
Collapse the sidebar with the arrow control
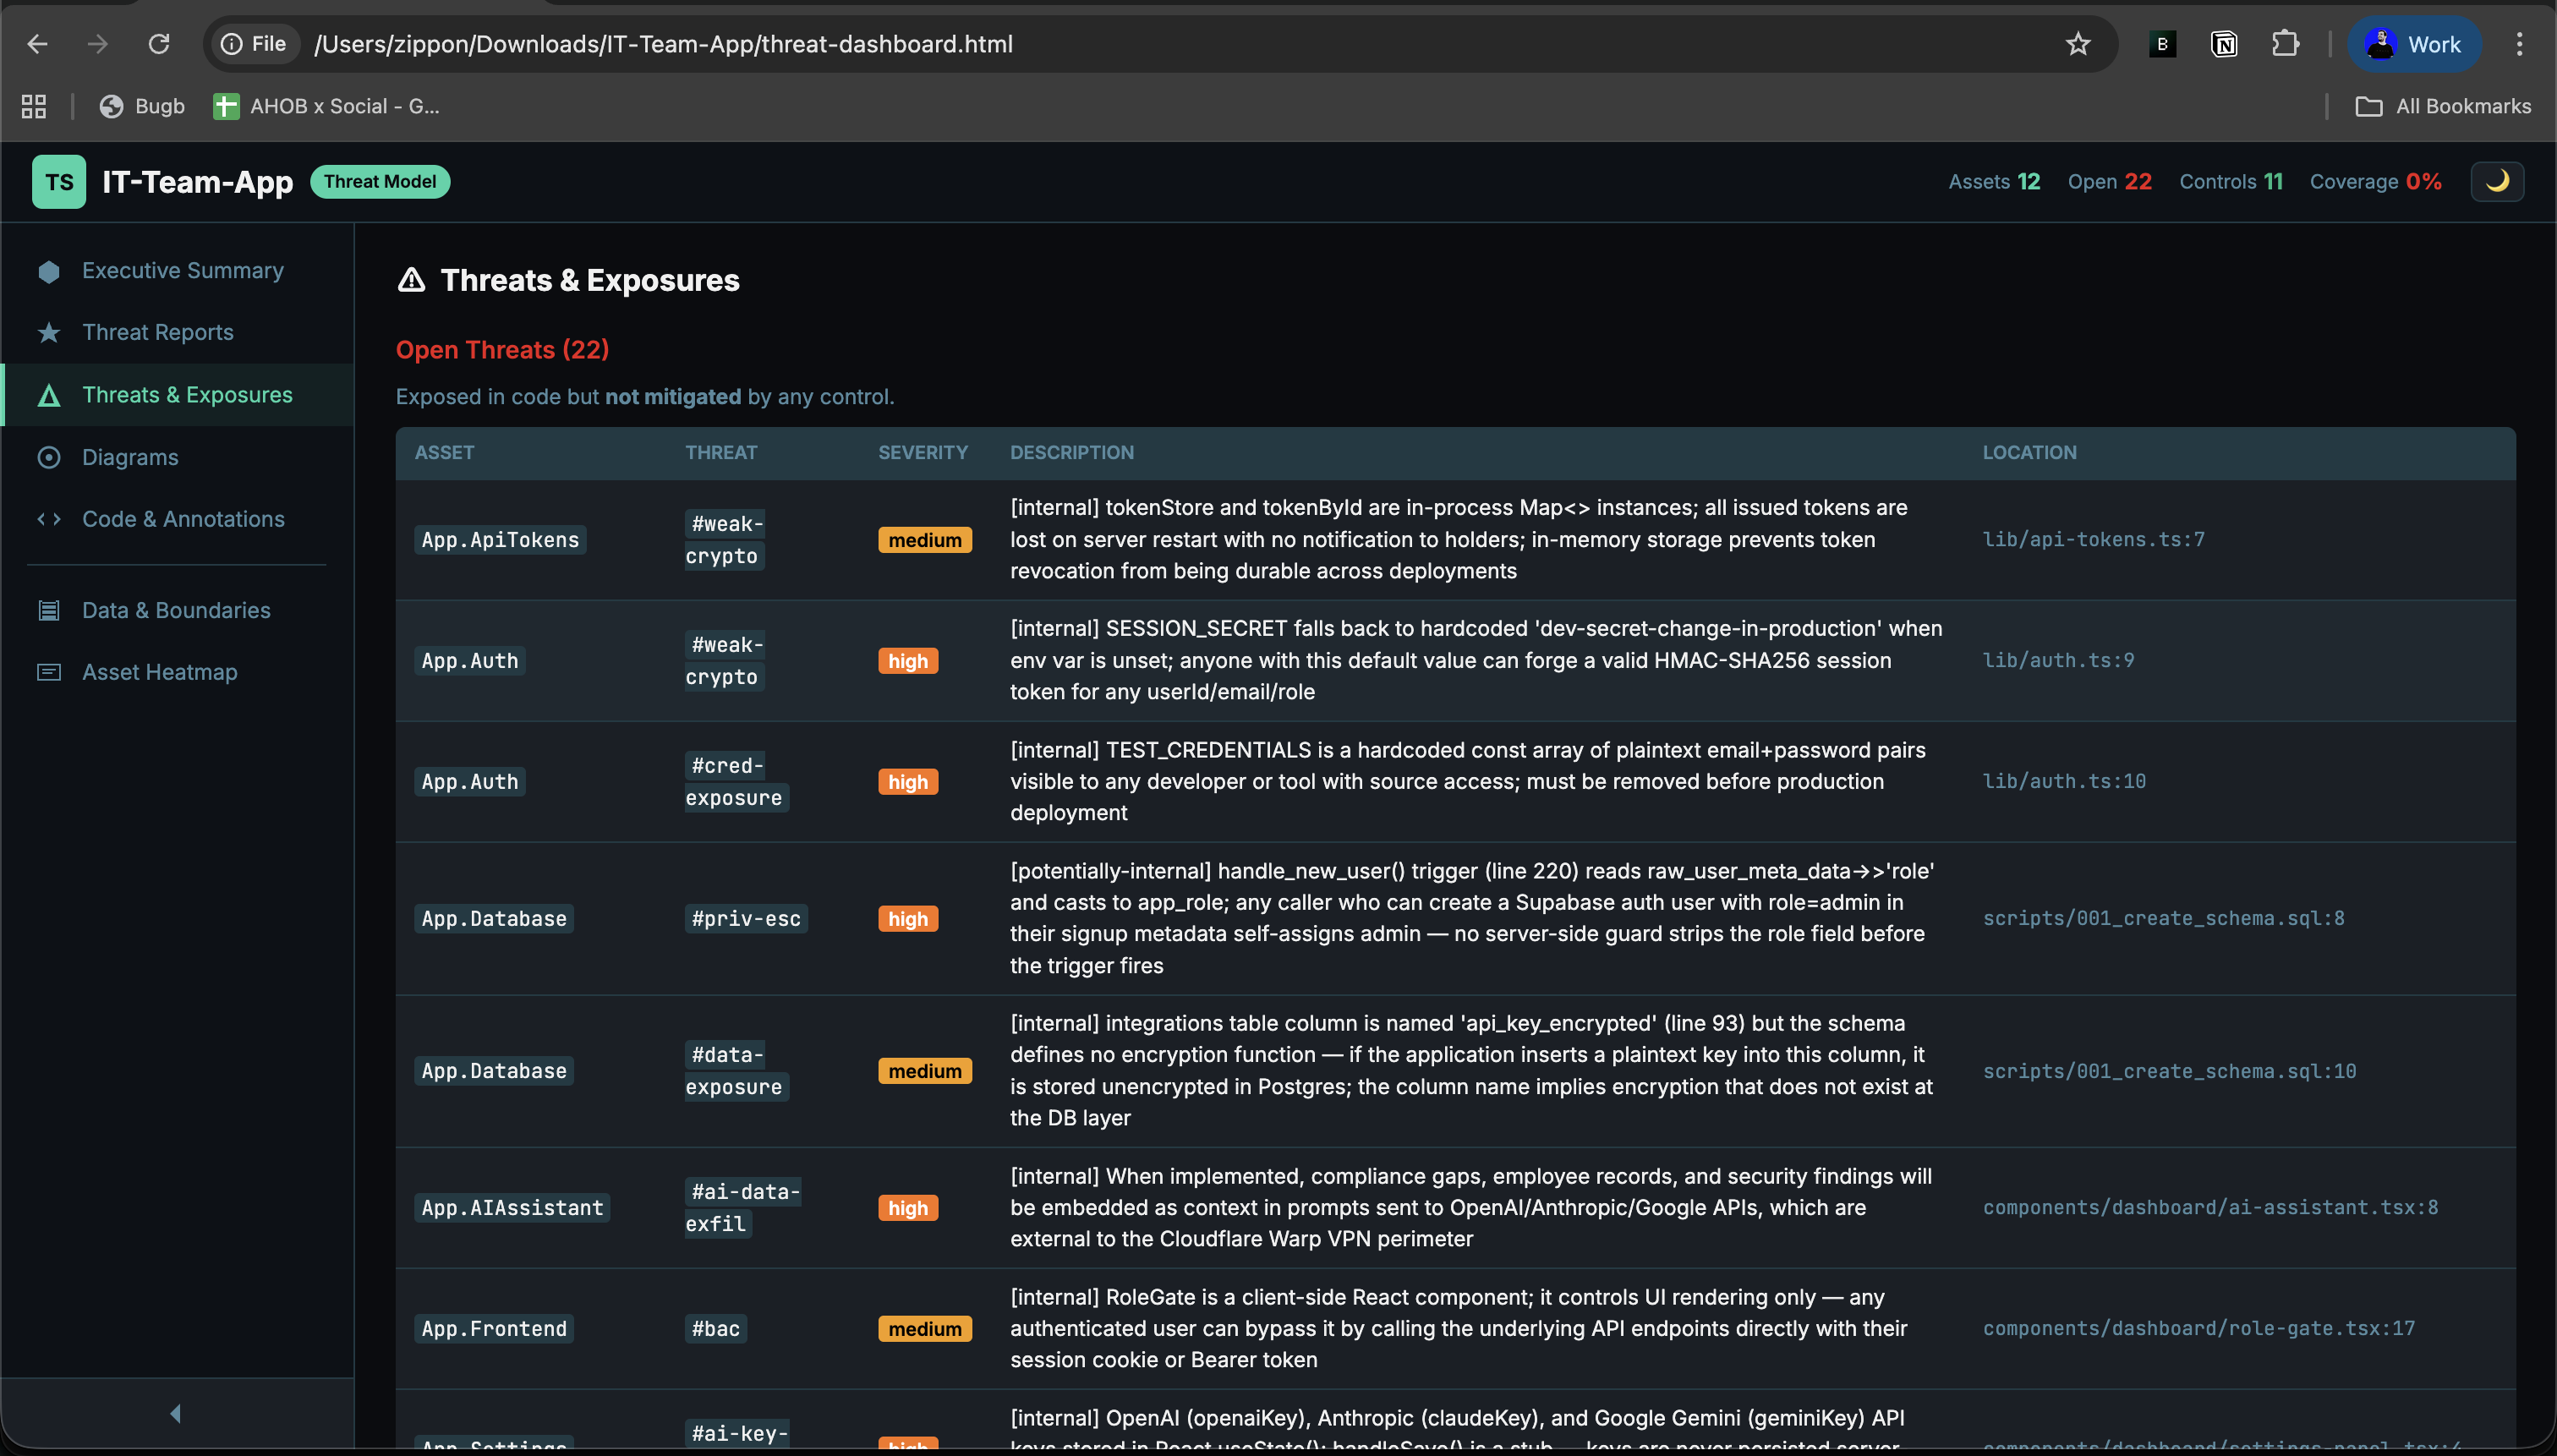(176, 1412)
